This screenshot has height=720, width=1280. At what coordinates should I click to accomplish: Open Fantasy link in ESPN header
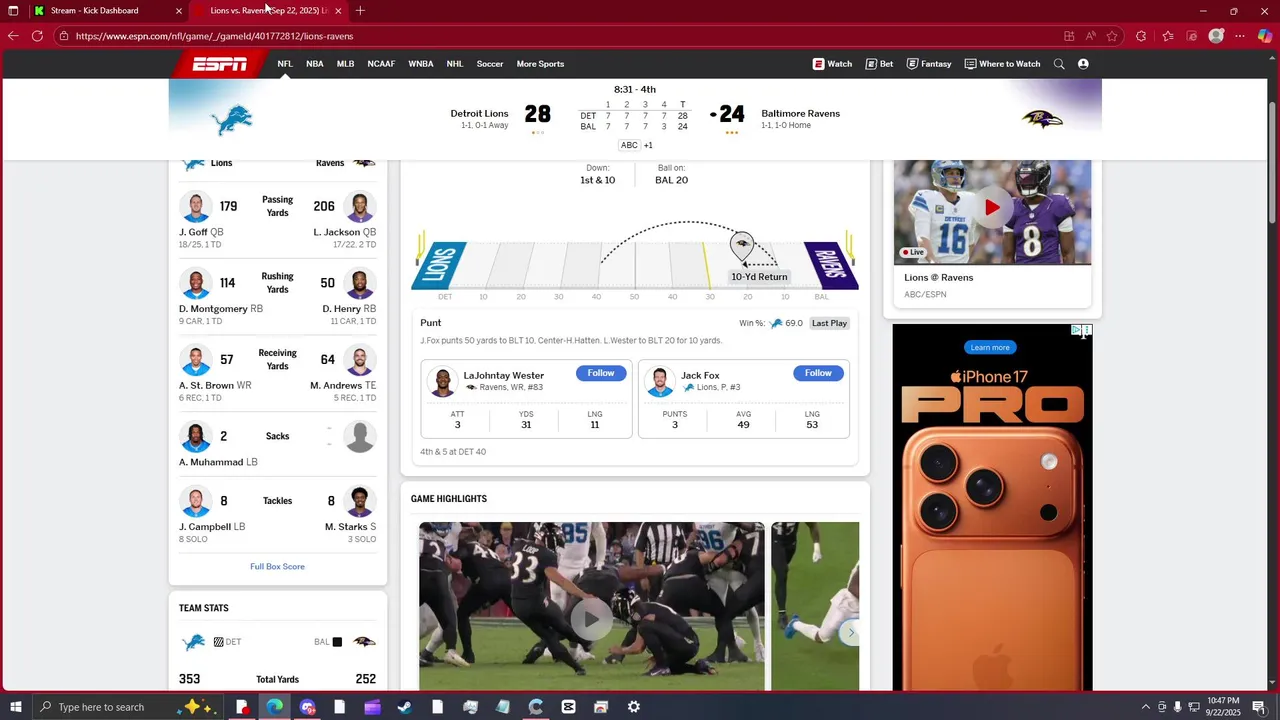pyautogui.click(x=929, y=64)
